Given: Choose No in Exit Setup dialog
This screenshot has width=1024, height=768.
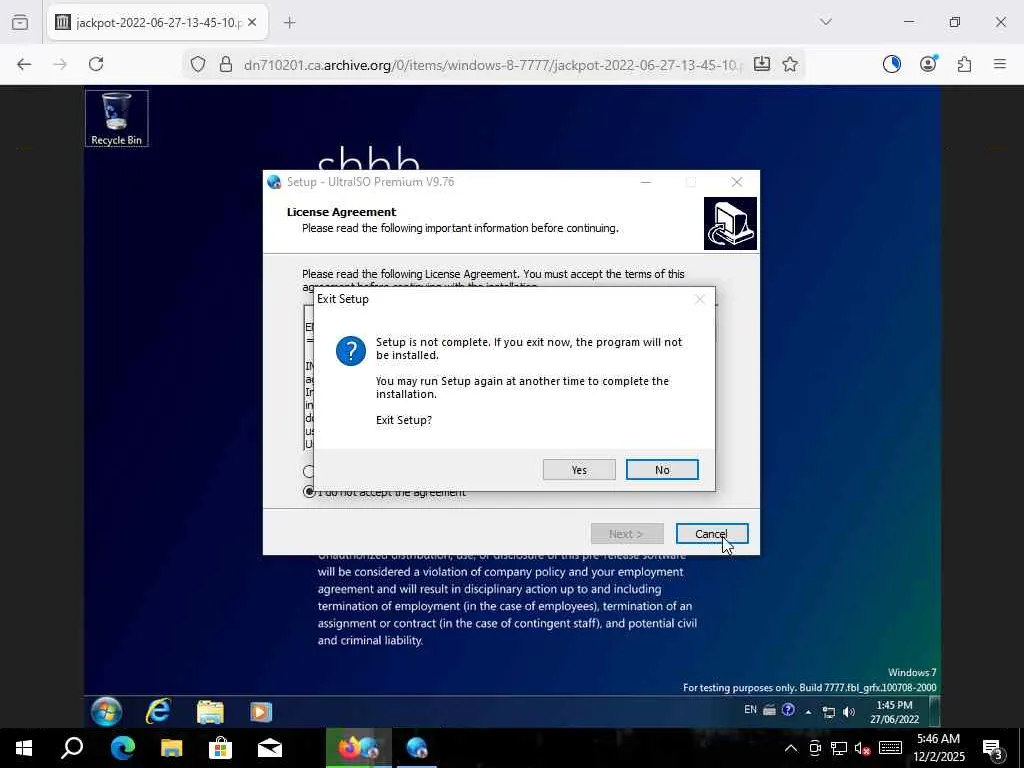Looking at the screenshot, I should pyautogui.click(x=662, y=470).
